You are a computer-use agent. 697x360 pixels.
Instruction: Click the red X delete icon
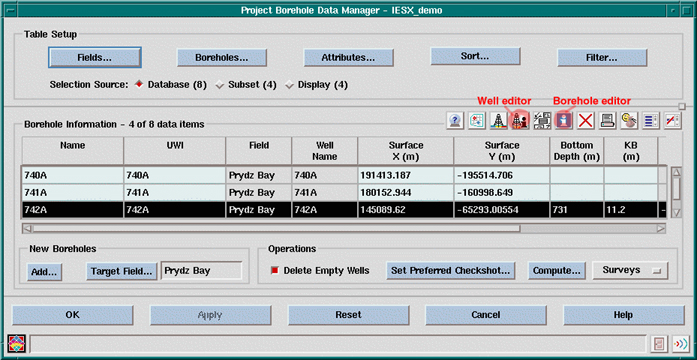click(586, 120)
